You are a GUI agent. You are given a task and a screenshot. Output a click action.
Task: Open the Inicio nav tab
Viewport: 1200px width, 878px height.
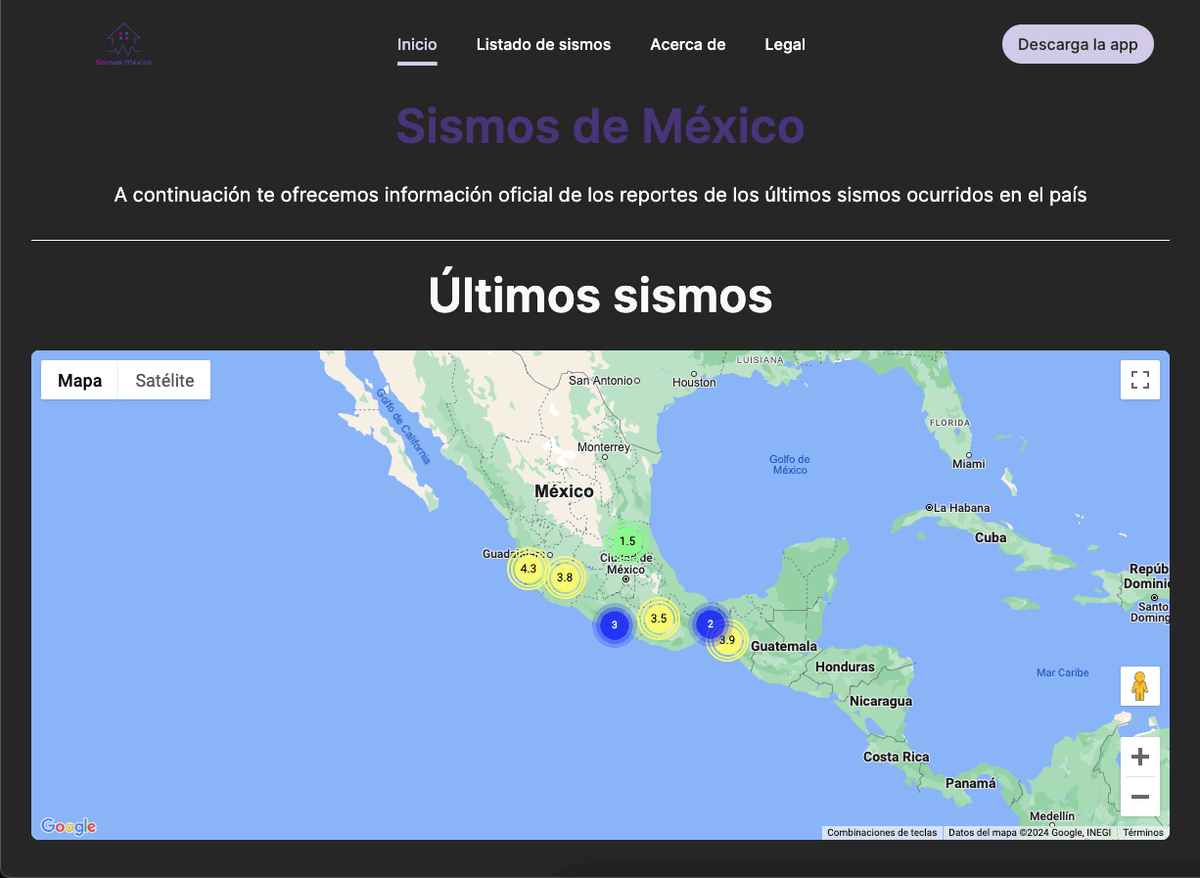[417, 44]
